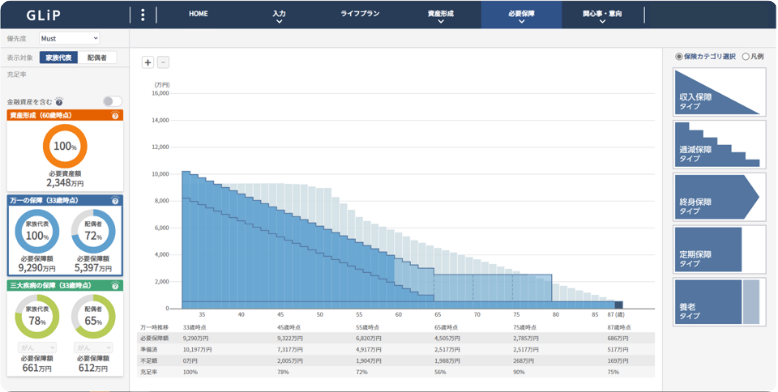778x392 pixels.
Task: Open the 配偶者 がん dropdown
Action: (93, 348)
